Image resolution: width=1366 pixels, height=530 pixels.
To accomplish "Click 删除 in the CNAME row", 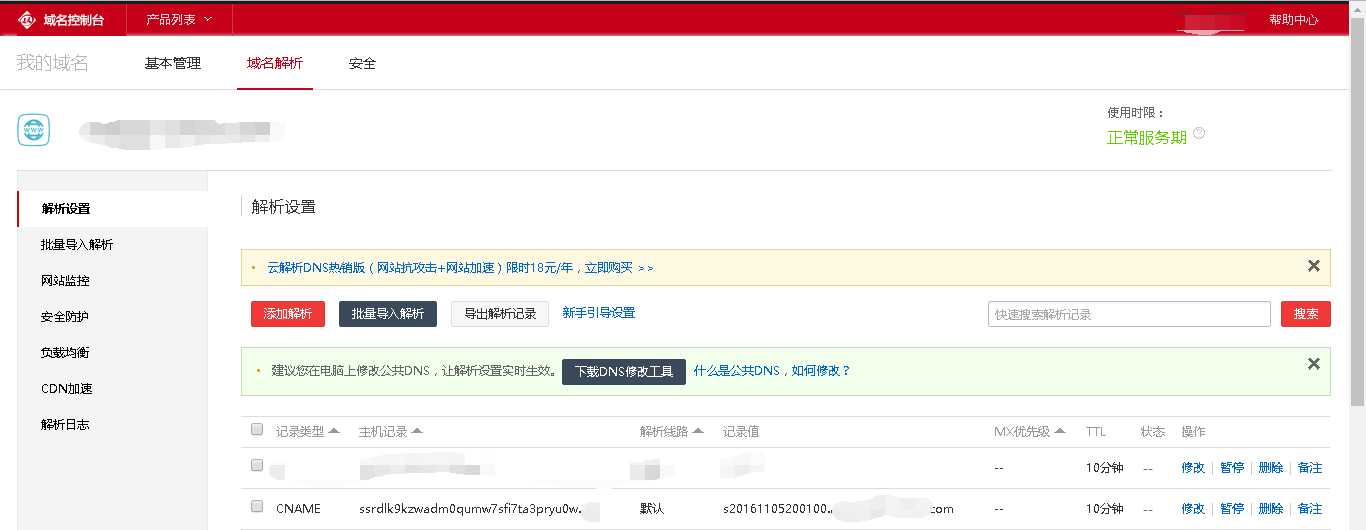I will point(1271,509).
